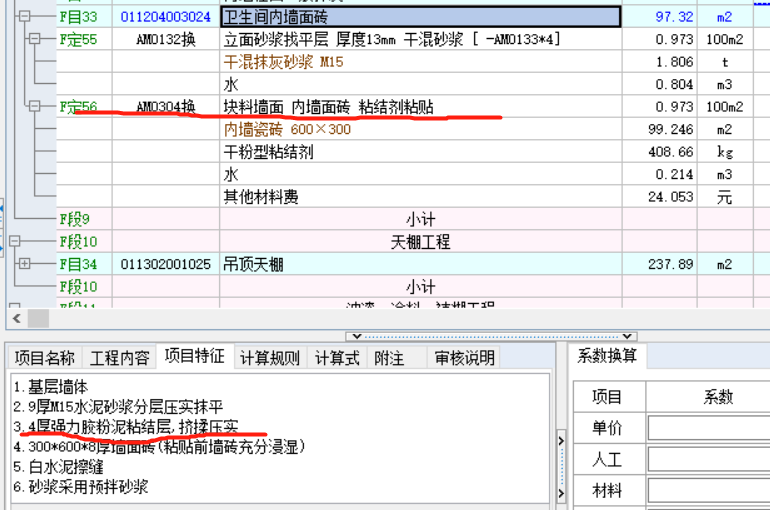Click the 系数 column header
This screenshot has width=770, height=510.
pyautogui.click(x=718, y=397)
